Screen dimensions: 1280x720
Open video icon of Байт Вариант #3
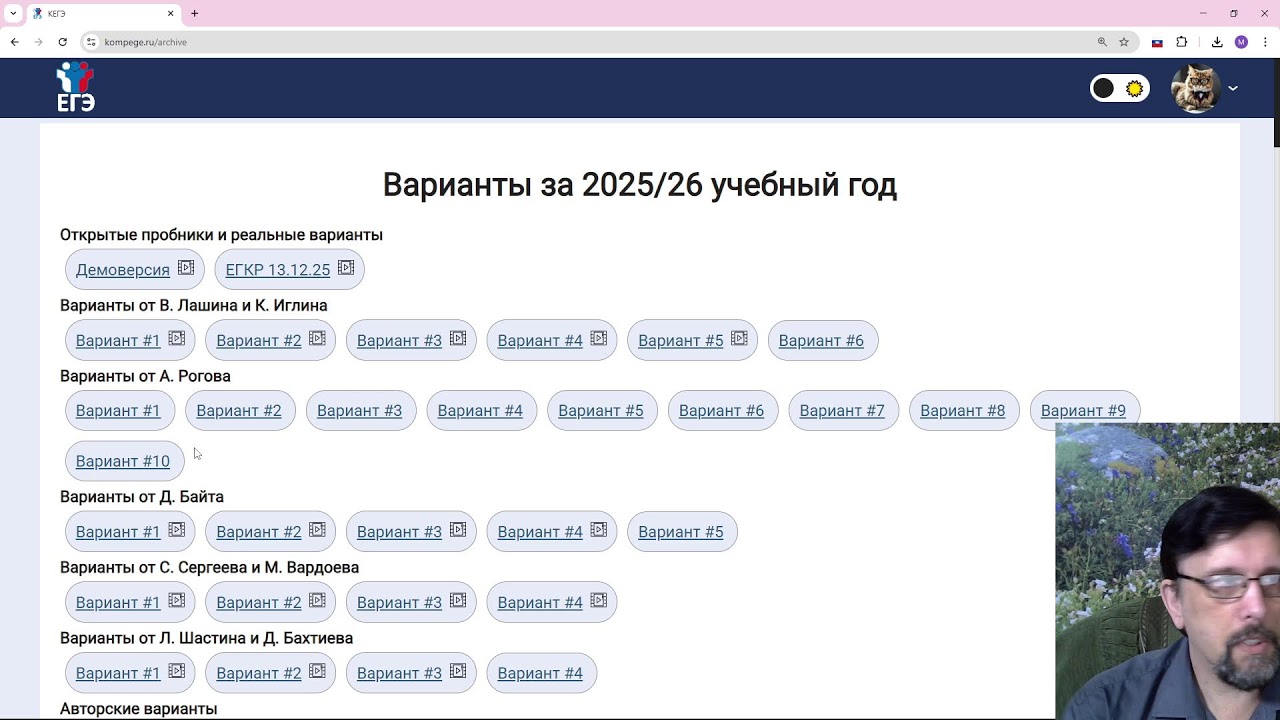pos(458,530)
